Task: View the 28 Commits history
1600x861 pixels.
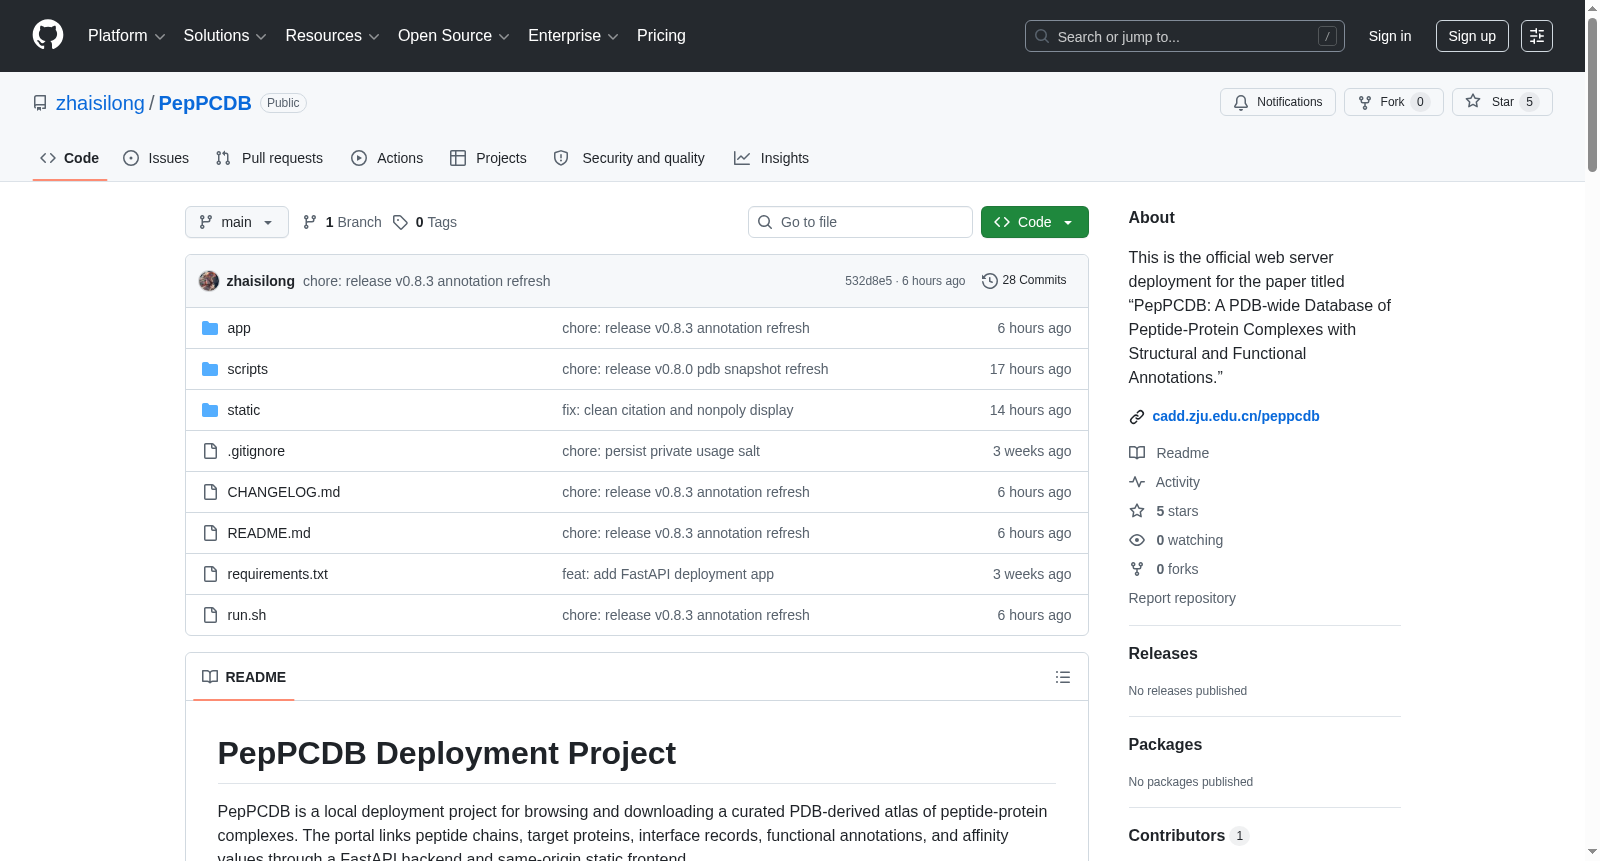Action: (x=1024, y=281)
